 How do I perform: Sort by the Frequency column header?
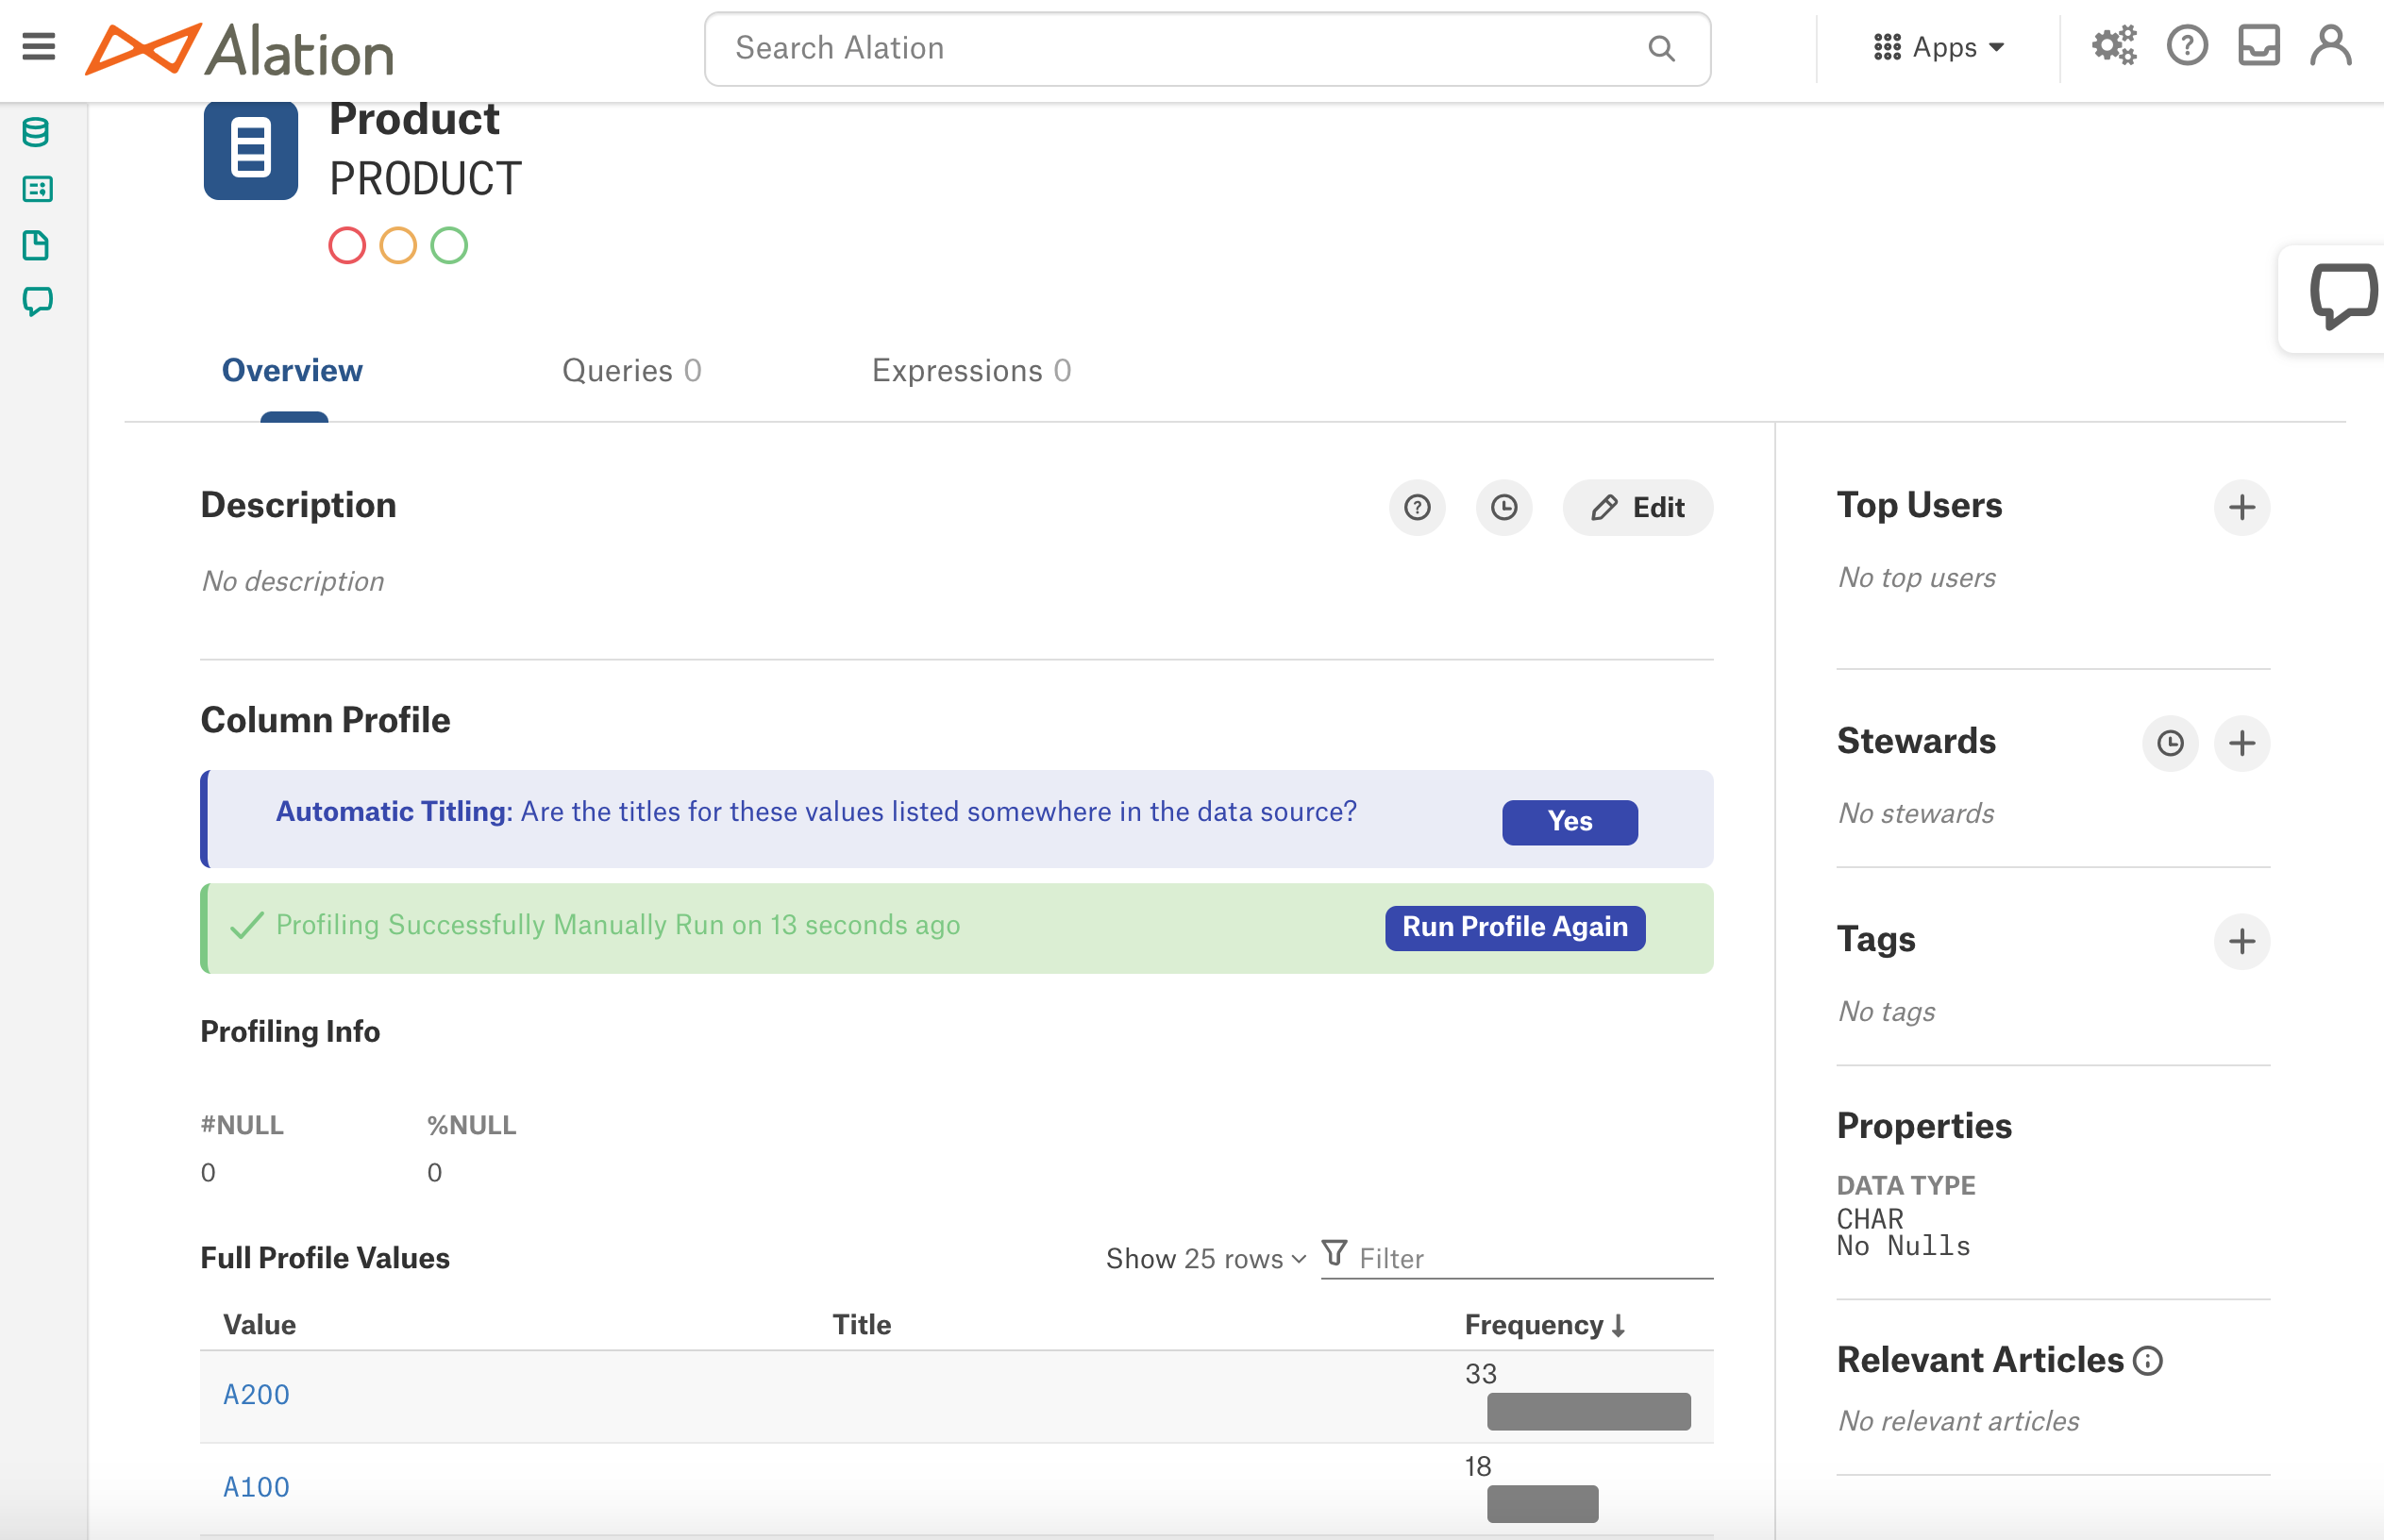click(1544, 1325)
